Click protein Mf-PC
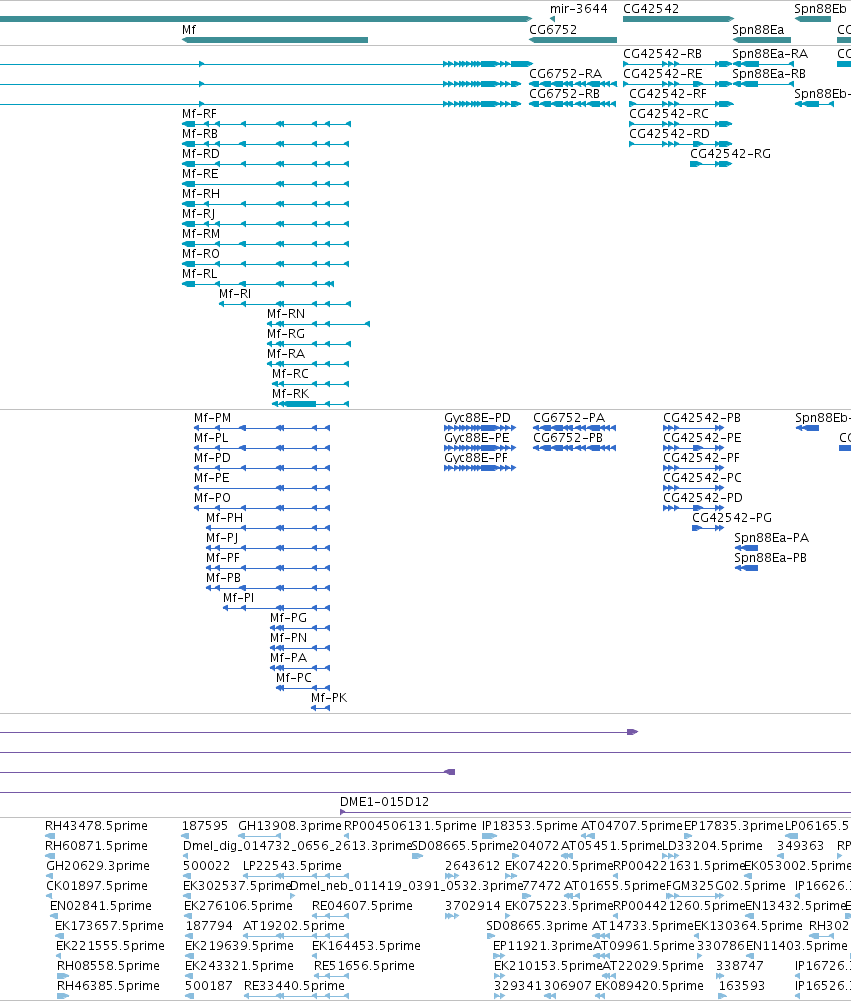Image resolution: width=851 pixels, height=1001 pixels. (x=294, y=678)
